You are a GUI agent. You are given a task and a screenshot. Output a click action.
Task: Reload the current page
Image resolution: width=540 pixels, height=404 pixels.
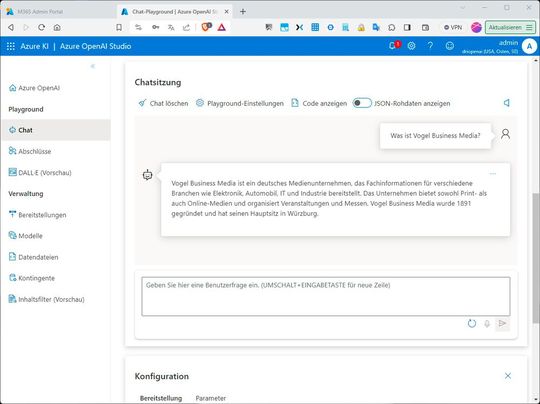[x=42, y=28]
